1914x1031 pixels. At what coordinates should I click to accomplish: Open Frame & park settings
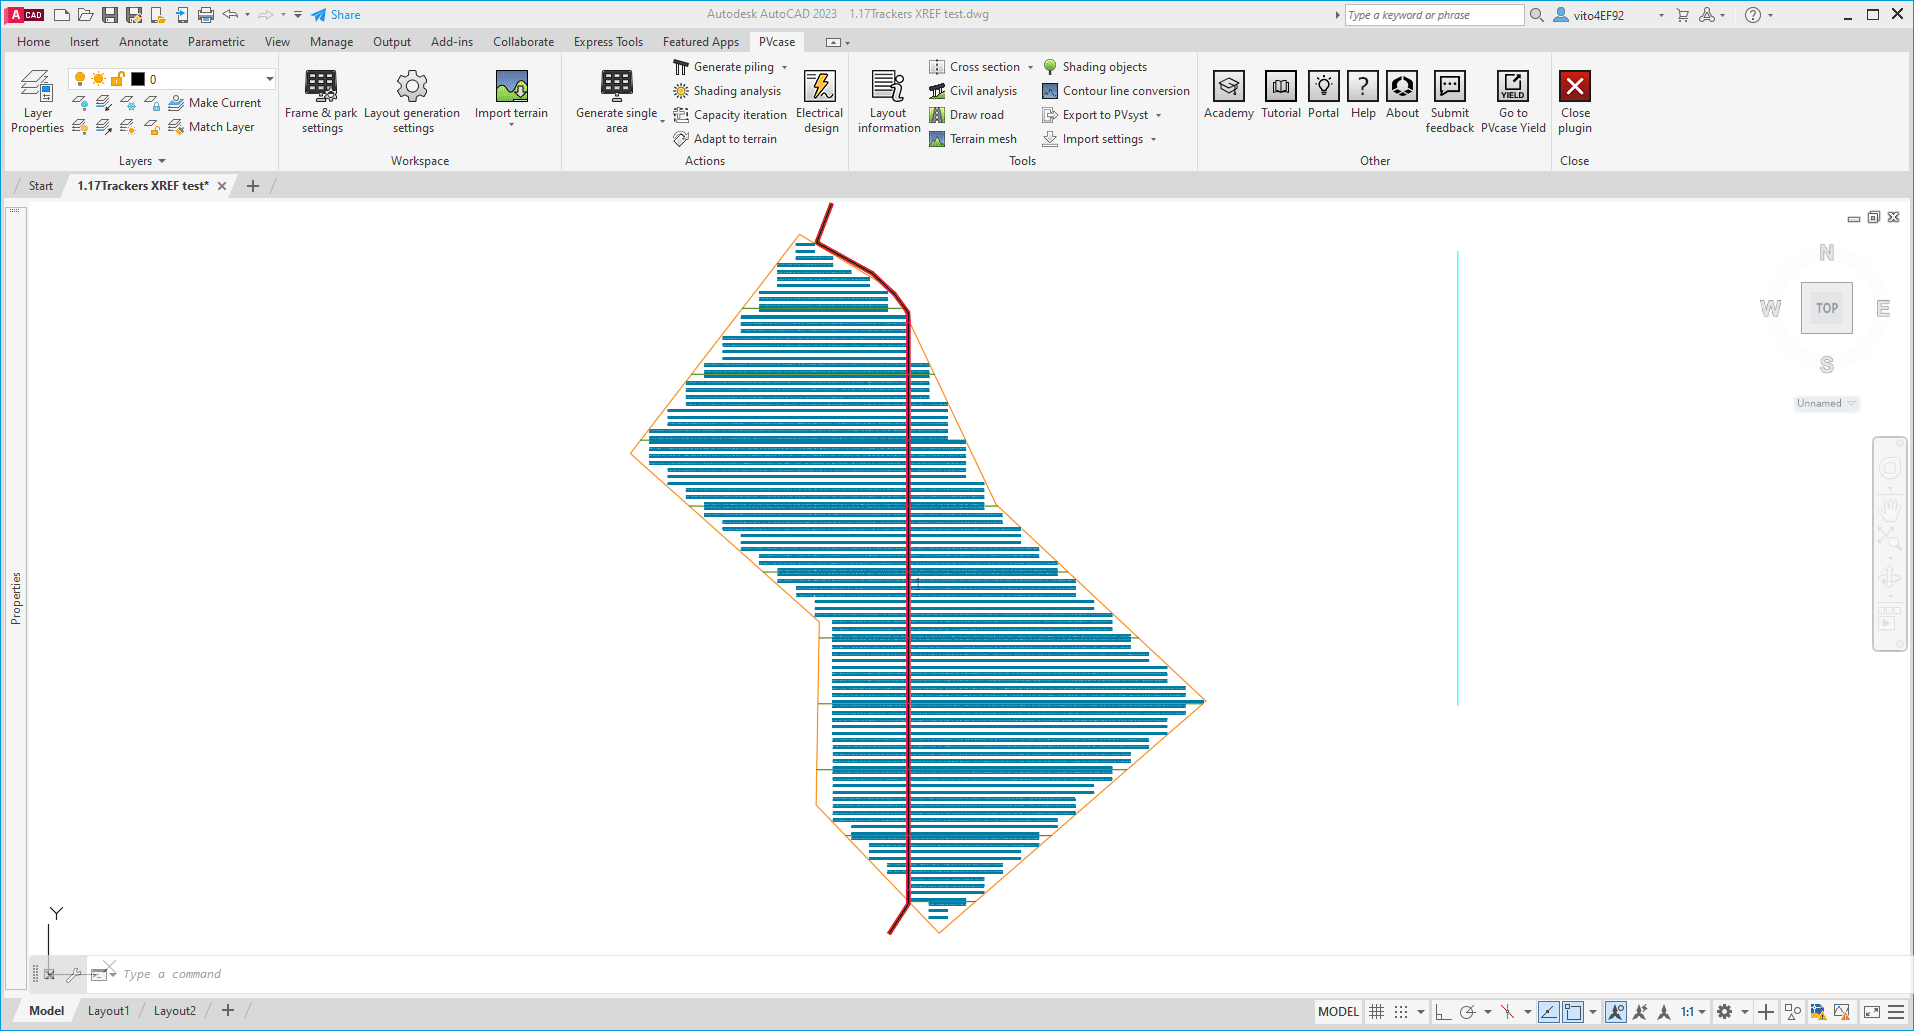pyautogui.click(x=320, y=100)
